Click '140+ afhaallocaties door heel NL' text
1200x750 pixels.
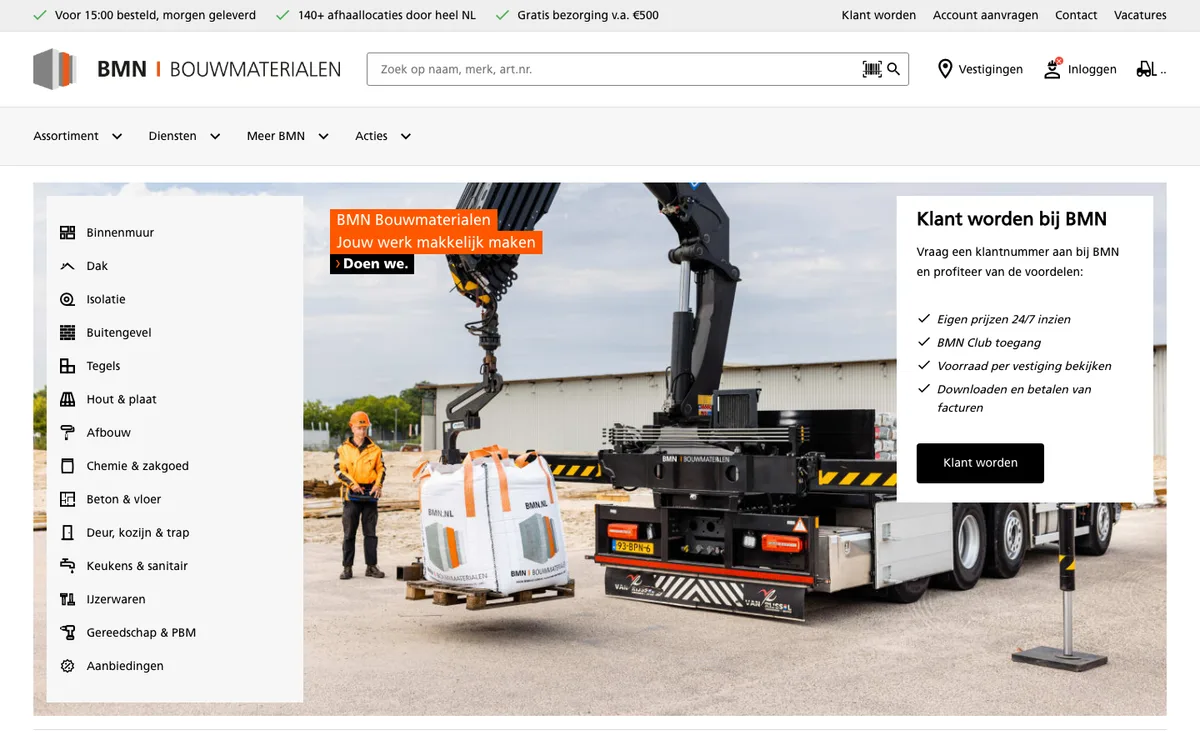(387, 15)
